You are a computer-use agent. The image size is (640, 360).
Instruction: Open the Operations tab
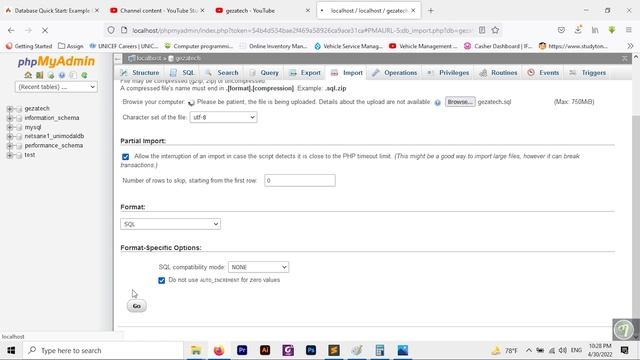pos(395,73)
